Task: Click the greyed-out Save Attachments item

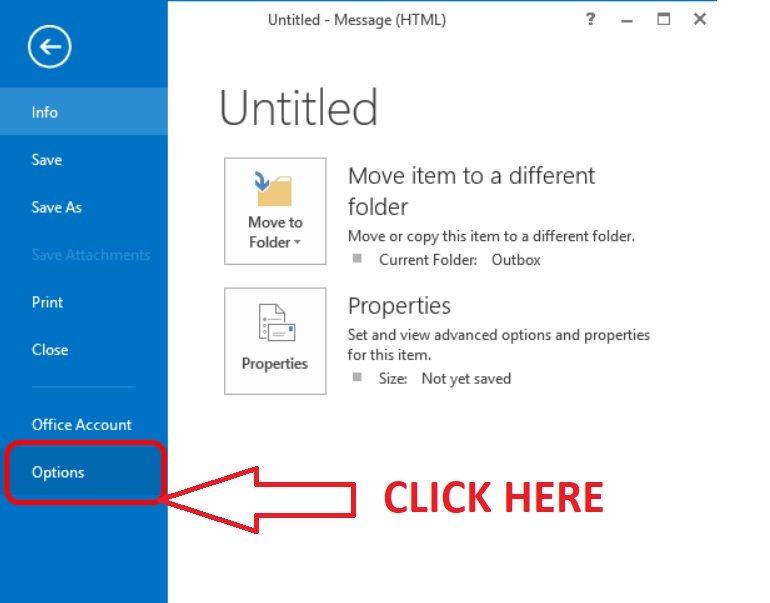Action: tap(91, 255)
